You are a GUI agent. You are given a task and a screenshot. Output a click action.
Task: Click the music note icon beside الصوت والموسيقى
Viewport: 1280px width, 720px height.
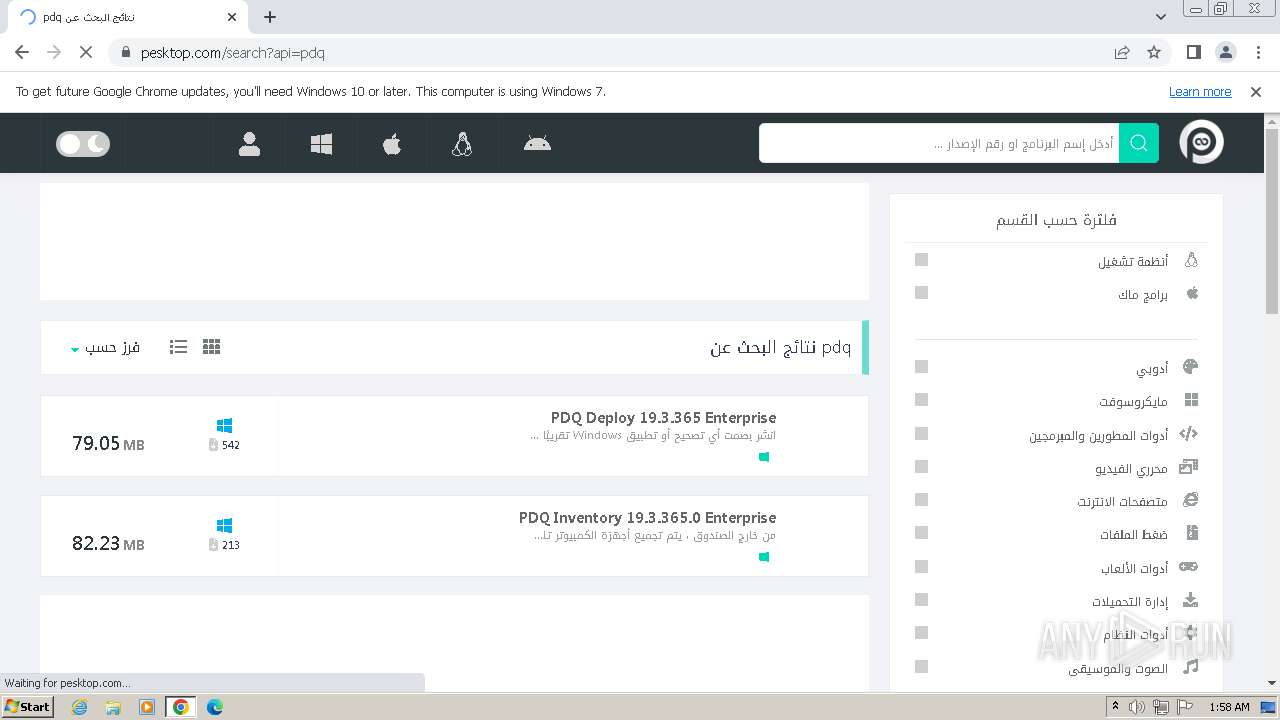(1190, 666)
